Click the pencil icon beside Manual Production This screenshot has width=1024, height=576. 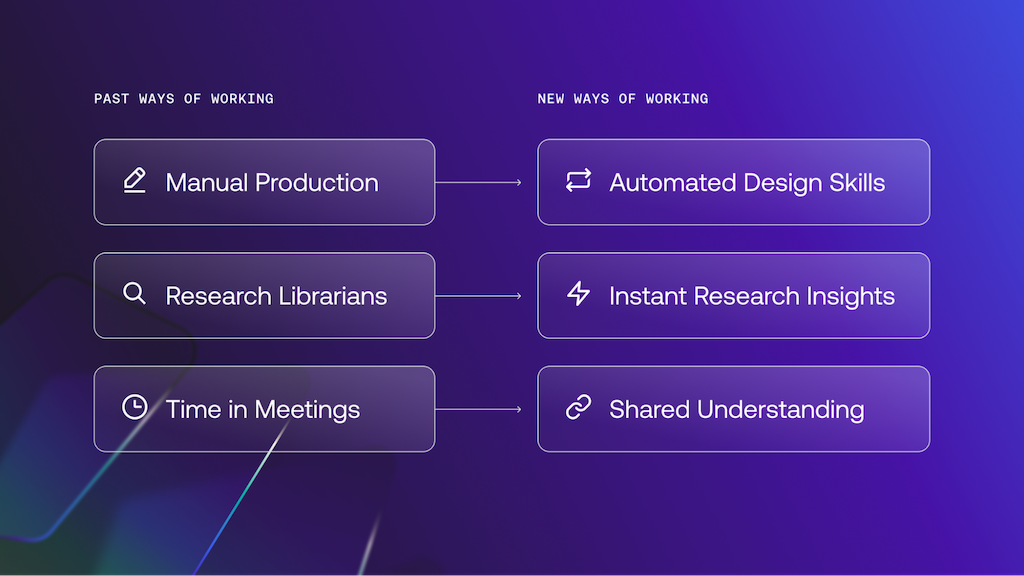click(135, 180)
